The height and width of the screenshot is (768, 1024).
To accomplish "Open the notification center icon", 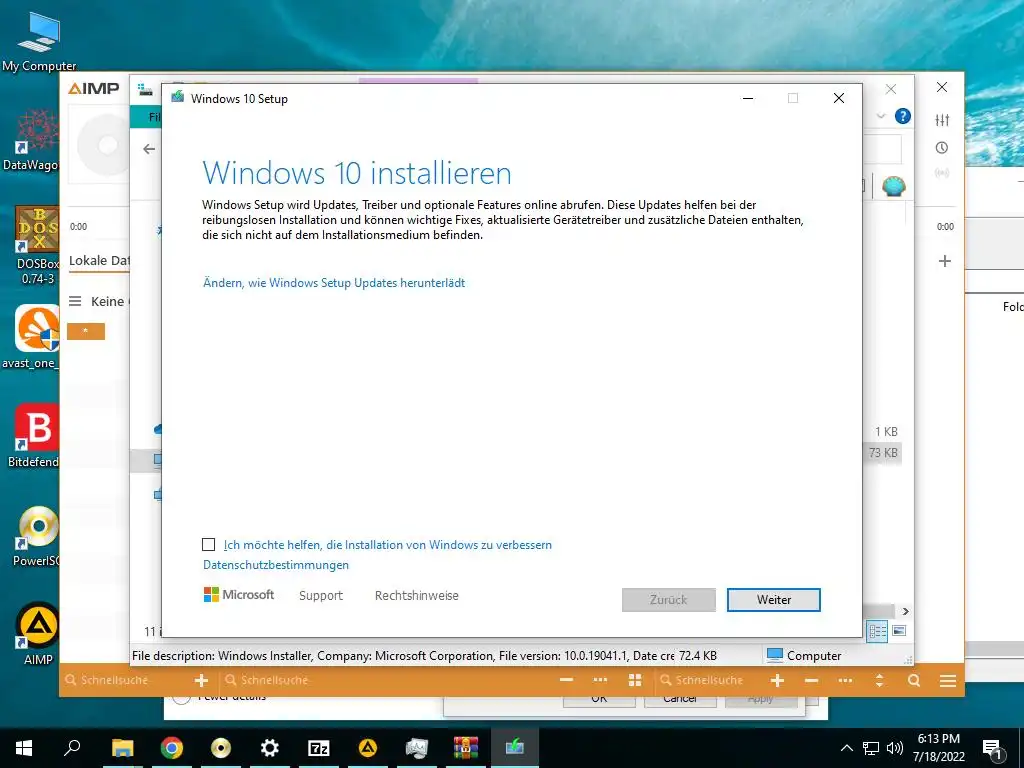I will pyautogui.click(x=993, y=749).
